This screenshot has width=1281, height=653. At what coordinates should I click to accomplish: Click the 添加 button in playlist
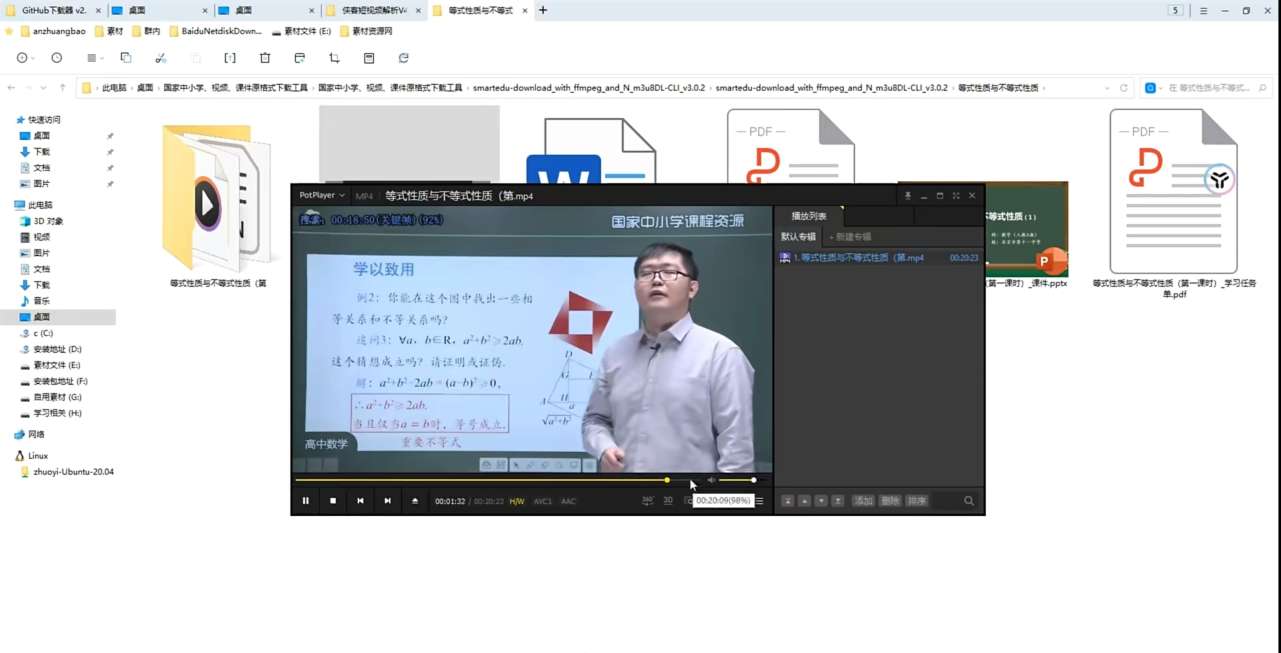click(x=863, y=501)
